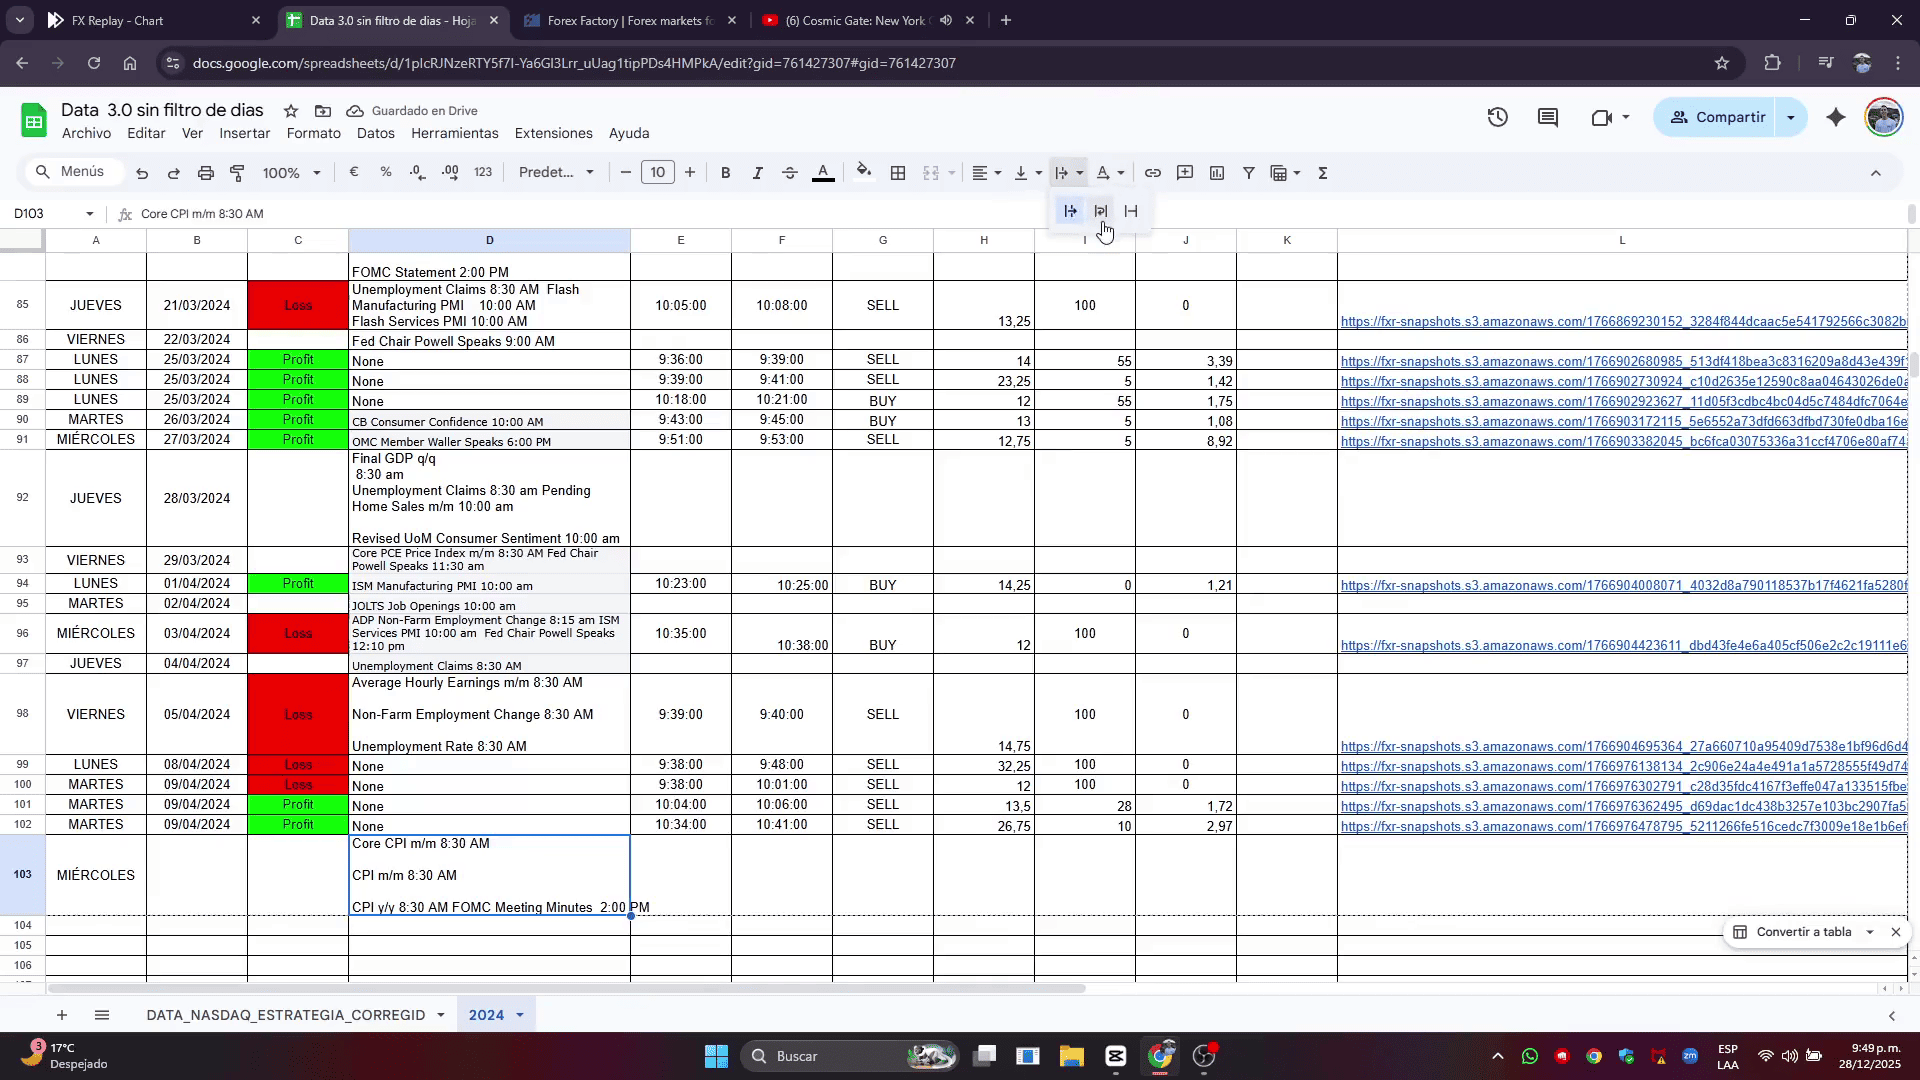The image size is (1920, 1080).
Task: Open the fill color picker
Action: [x=863, y=173]
